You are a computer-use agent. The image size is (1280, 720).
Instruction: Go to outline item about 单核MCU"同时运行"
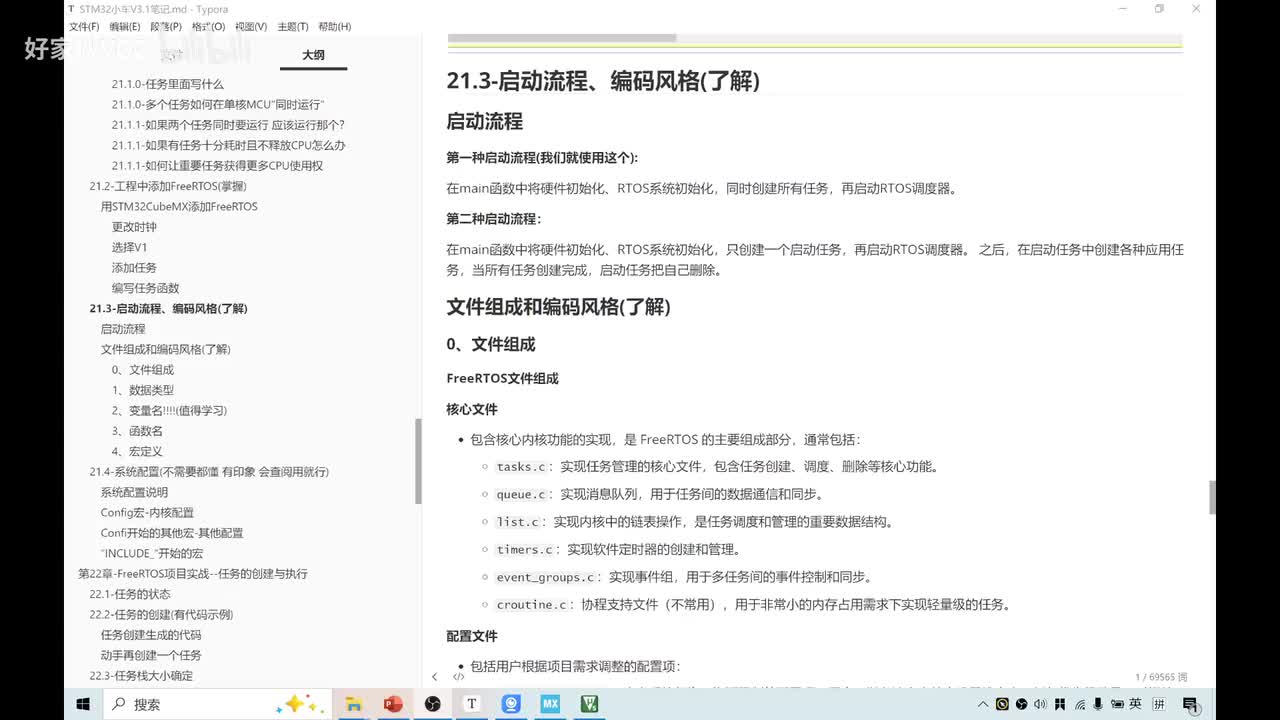(x=218, y=105)
